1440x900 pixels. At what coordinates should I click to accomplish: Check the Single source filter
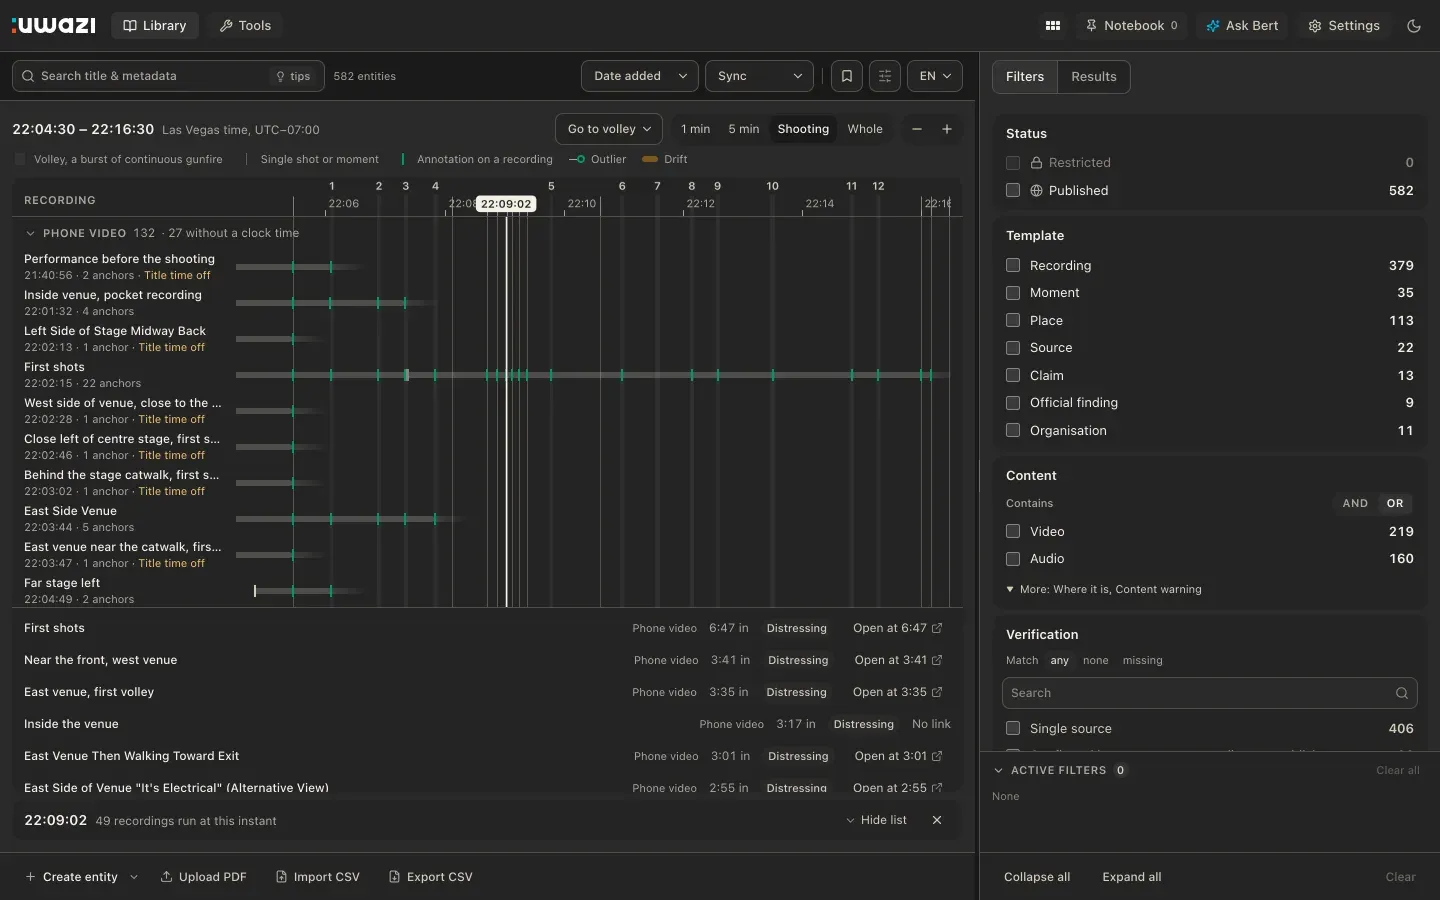point(1013,728)
